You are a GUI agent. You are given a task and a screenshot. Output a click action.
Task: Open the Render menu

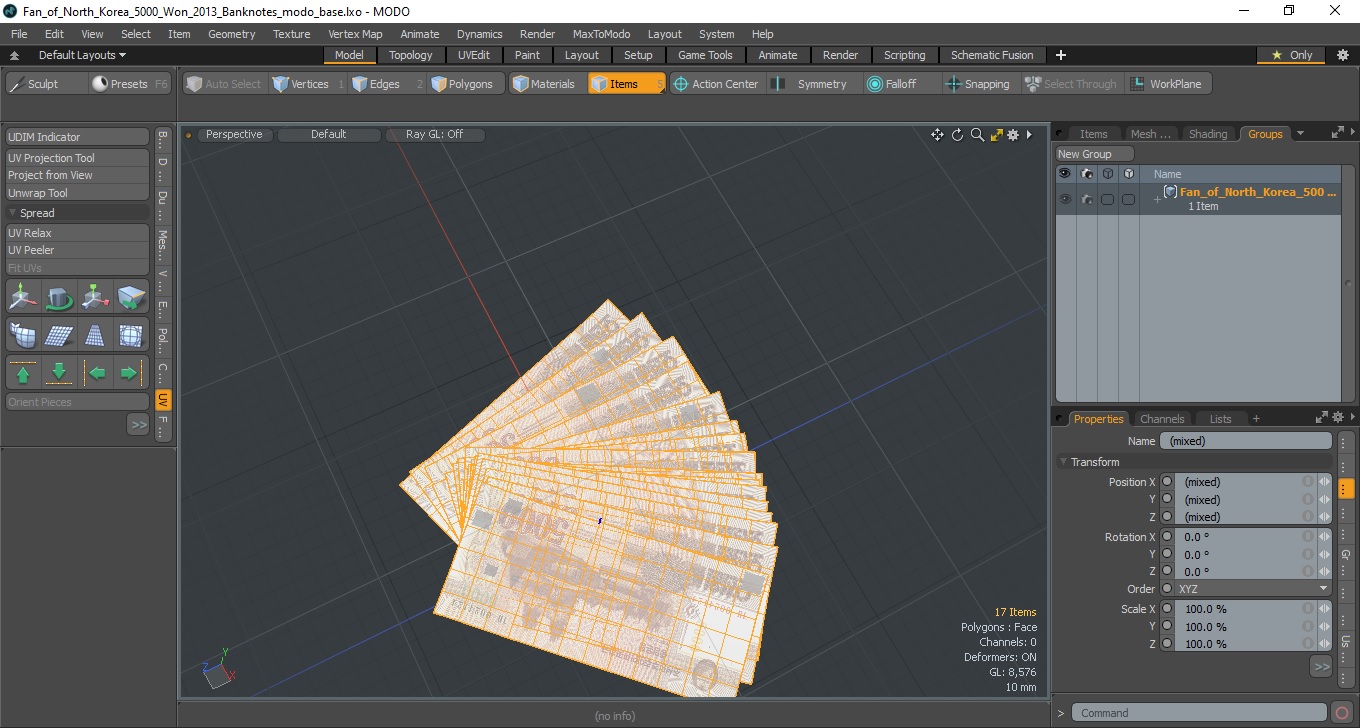pyautogui.click(x=537, y=34)
